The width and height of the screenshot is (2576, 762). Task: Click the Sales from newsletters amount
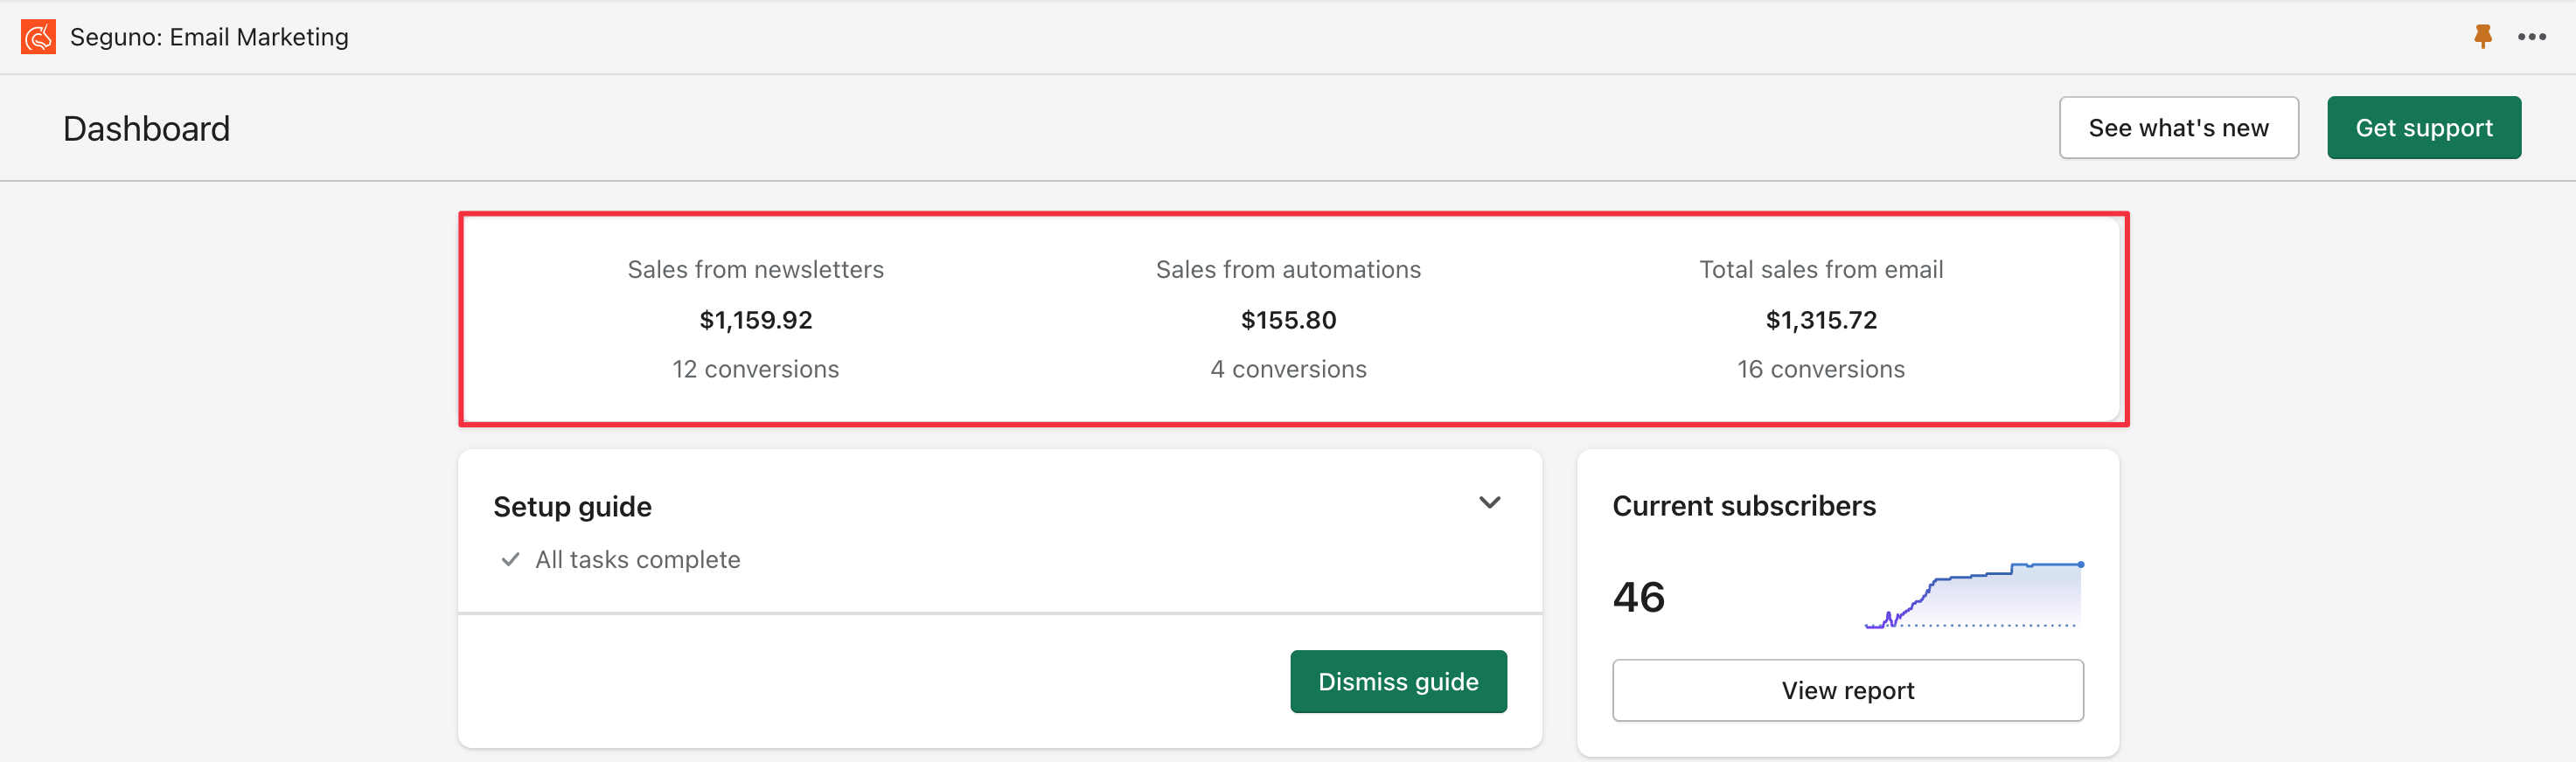point(755,320)
